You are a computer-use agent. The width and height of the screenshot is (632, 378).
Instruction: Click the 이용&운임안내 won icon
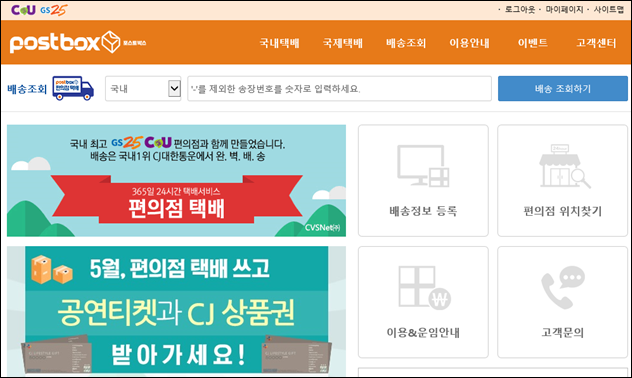click(424, 288)
